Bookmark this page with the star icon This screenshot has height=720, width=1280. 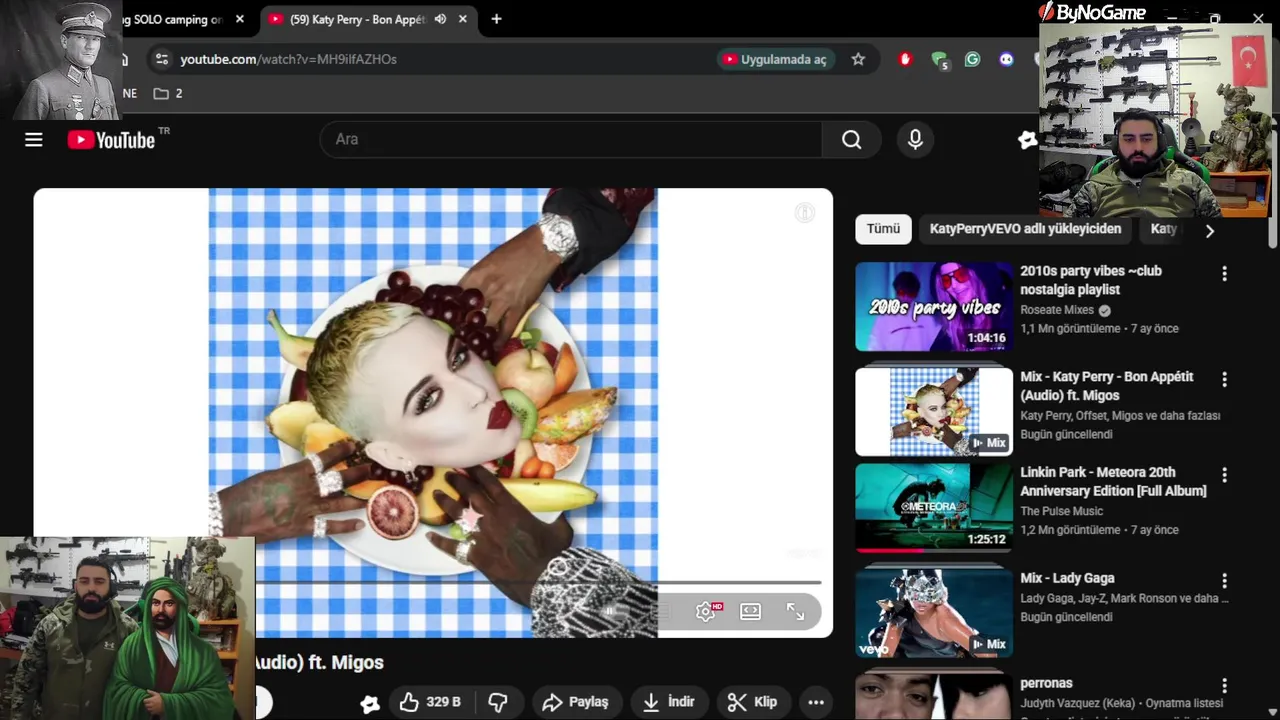click(x=858, y=59)
